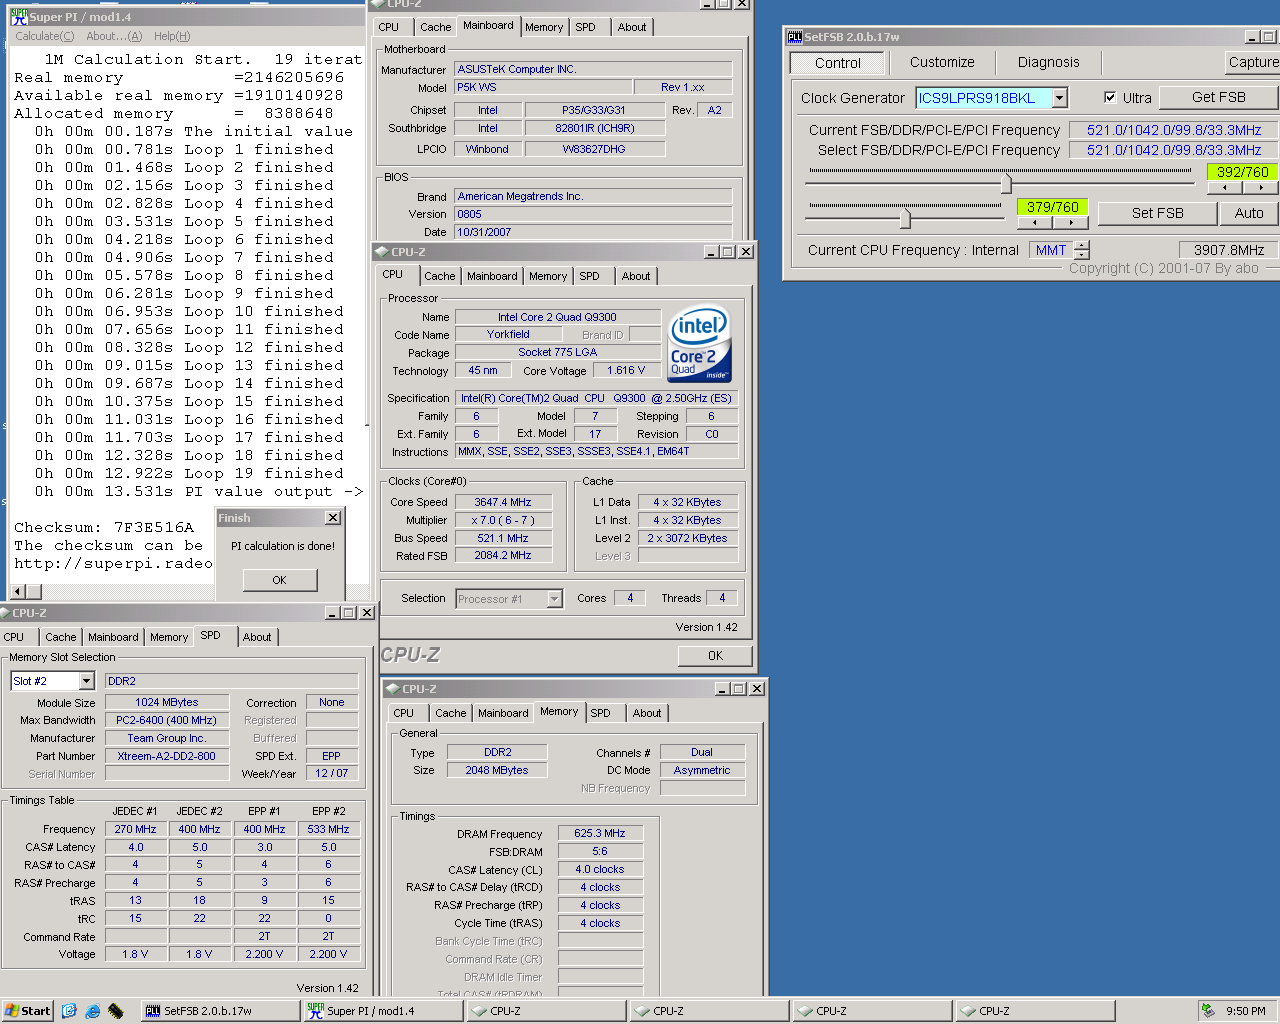
Task: Select Cache tab in CPU-Z processor window
Action: coord(440,276)
